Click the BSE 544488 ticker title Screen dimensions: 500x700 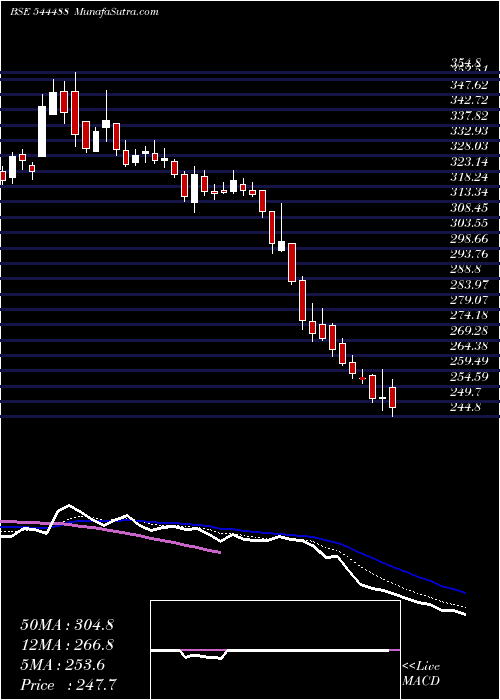point(39,12)
